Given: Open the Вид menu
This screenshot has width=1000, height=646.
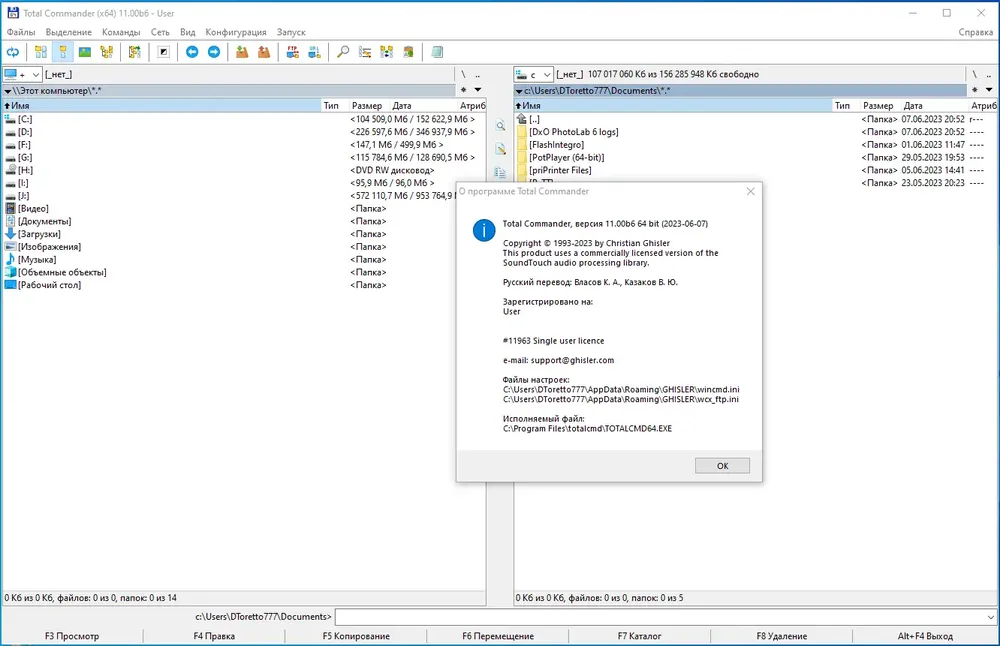Looking at the screenshot, I should point(188,32).
